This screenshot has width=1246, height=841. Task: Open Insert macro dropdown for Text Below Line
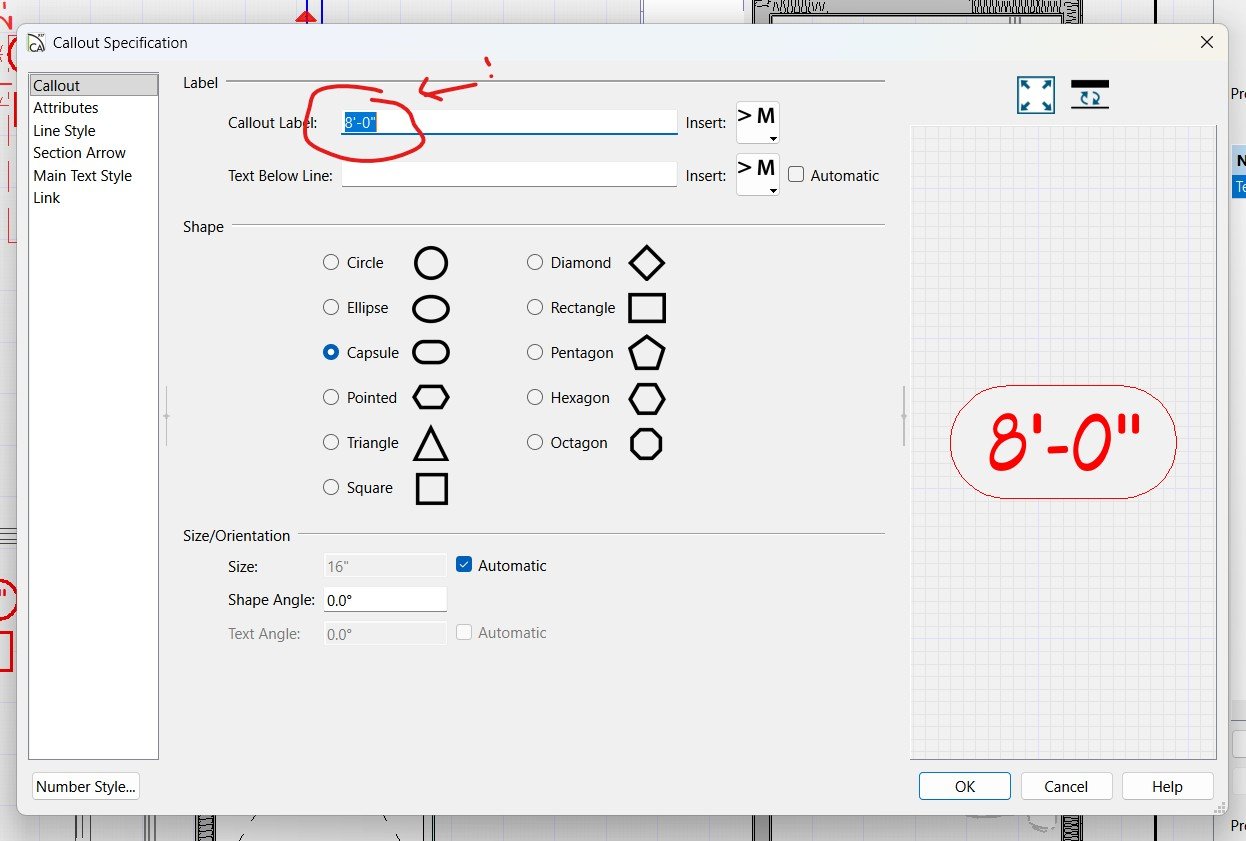pyautogui.click(x=757, y=174)
